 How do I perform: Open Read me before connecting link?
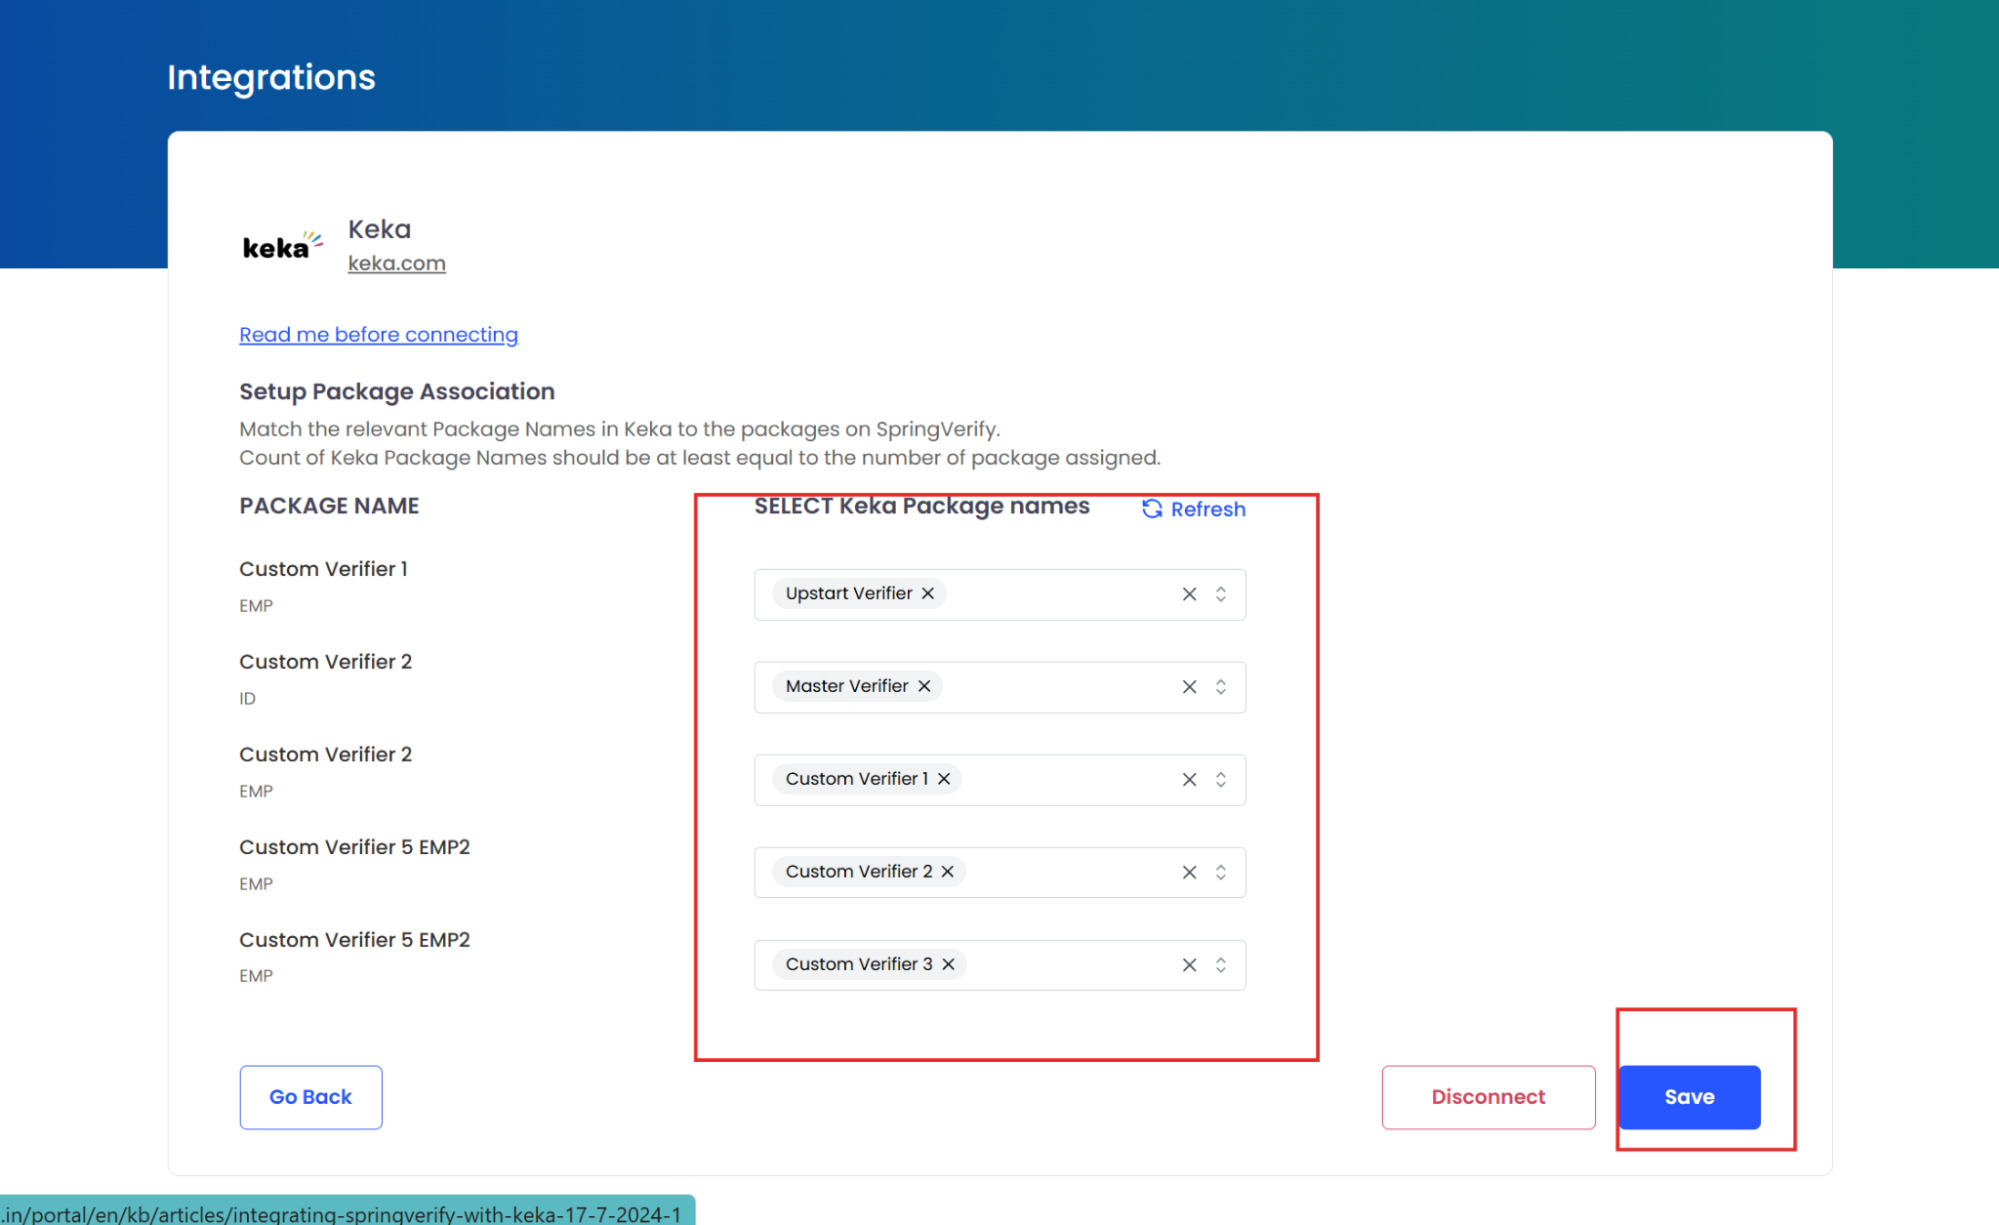coord(378,335)
